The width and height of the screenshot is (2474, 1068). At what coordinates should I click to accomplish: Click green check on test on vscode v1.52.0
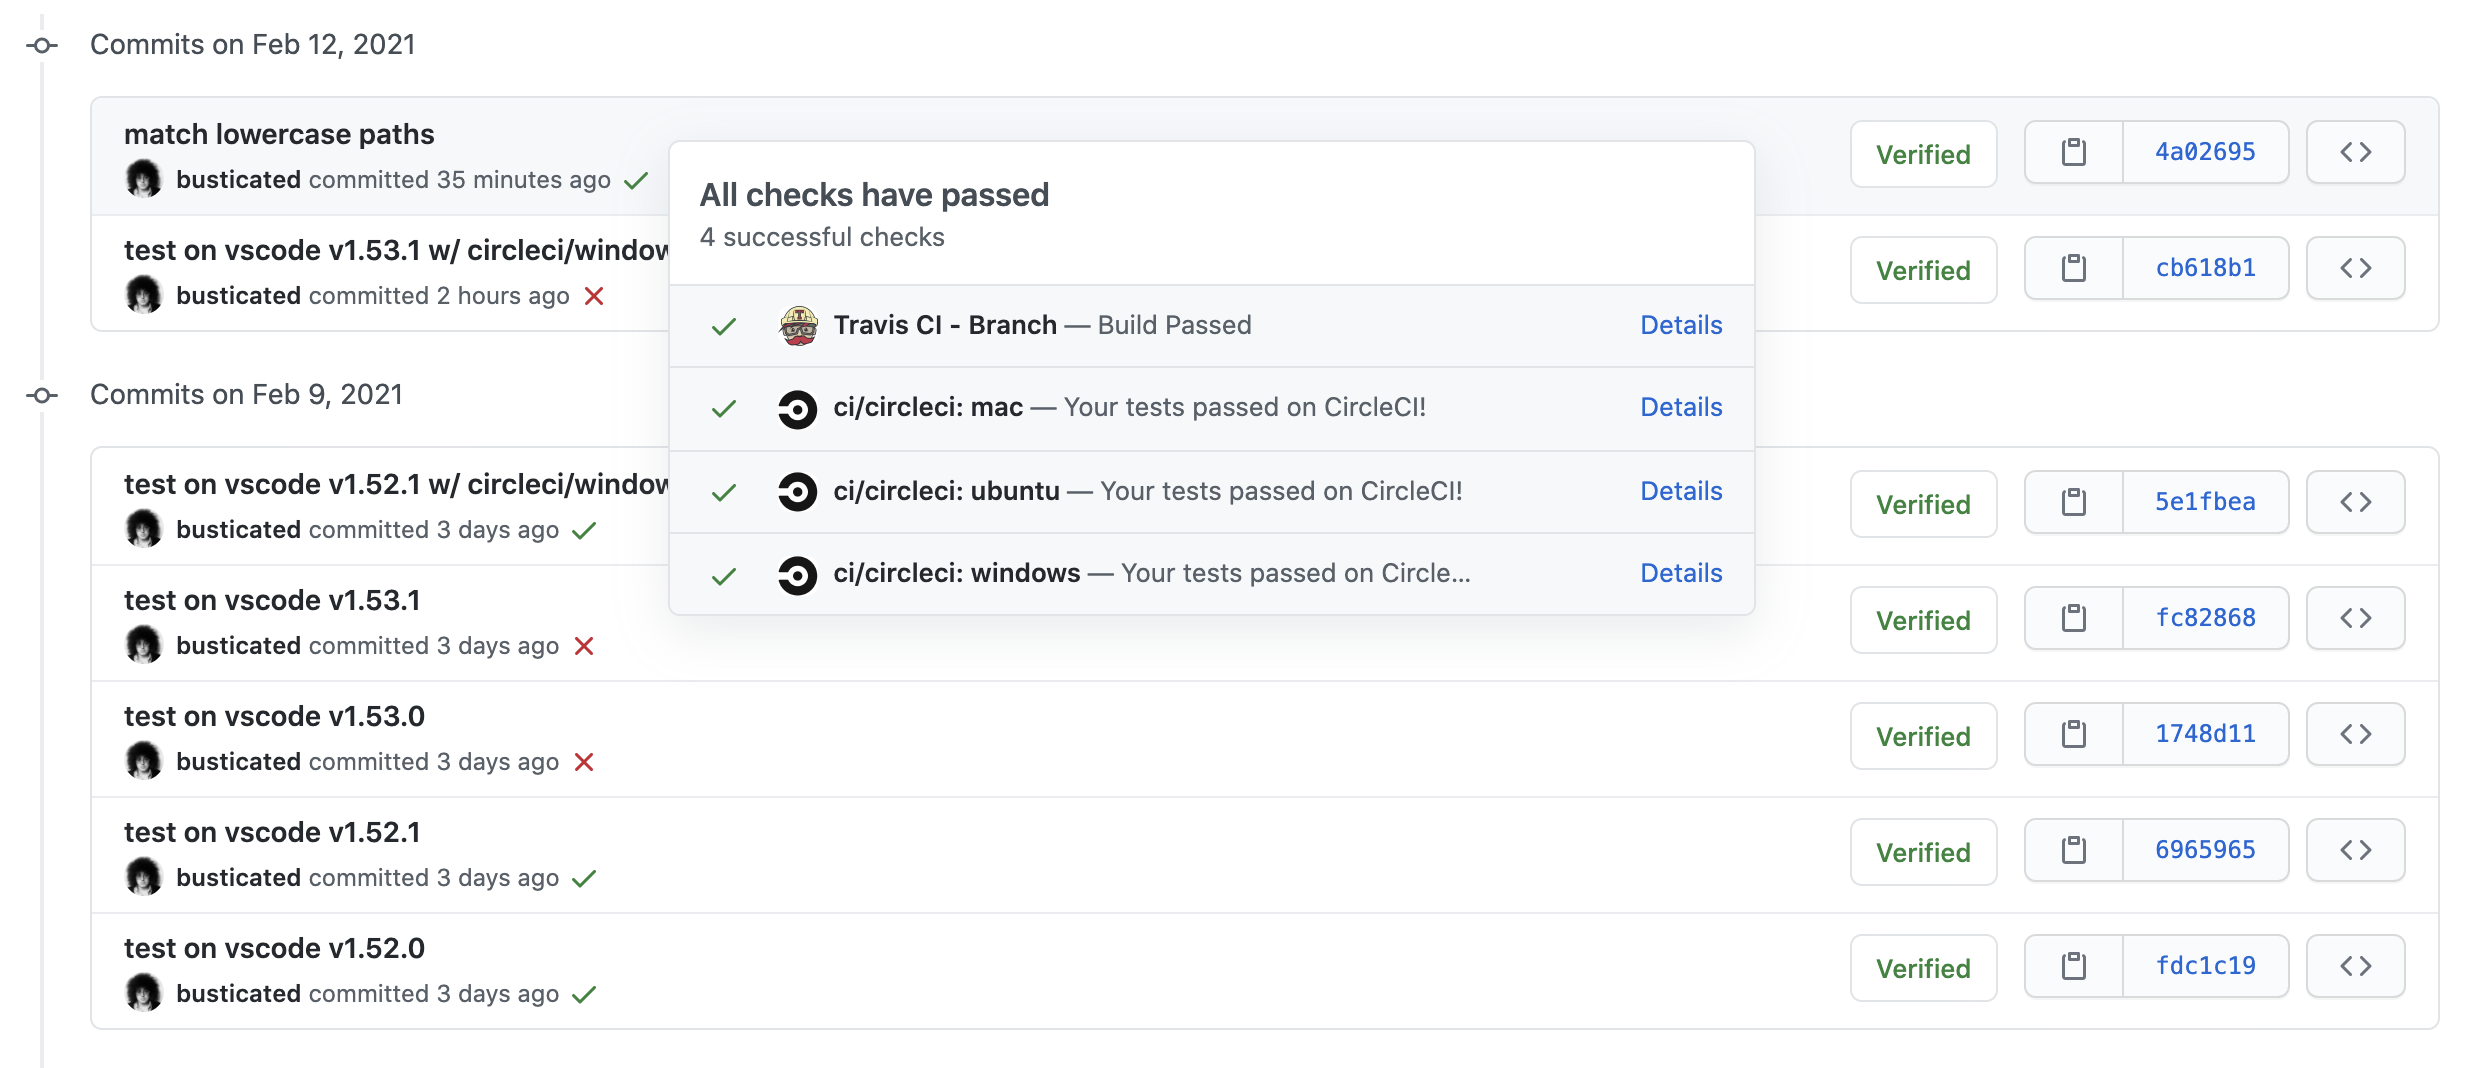coord(585,995)
